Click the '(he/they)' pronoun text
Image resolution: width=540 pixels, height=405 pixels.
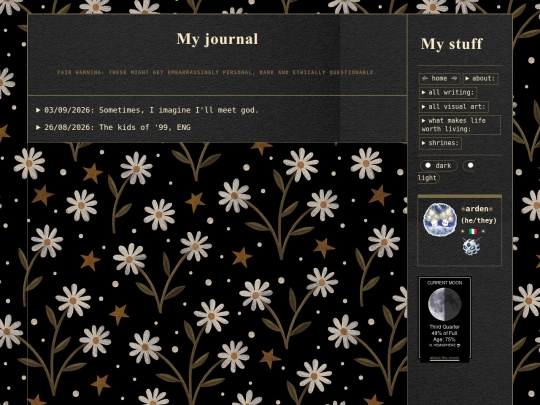[x=479, y=220]
